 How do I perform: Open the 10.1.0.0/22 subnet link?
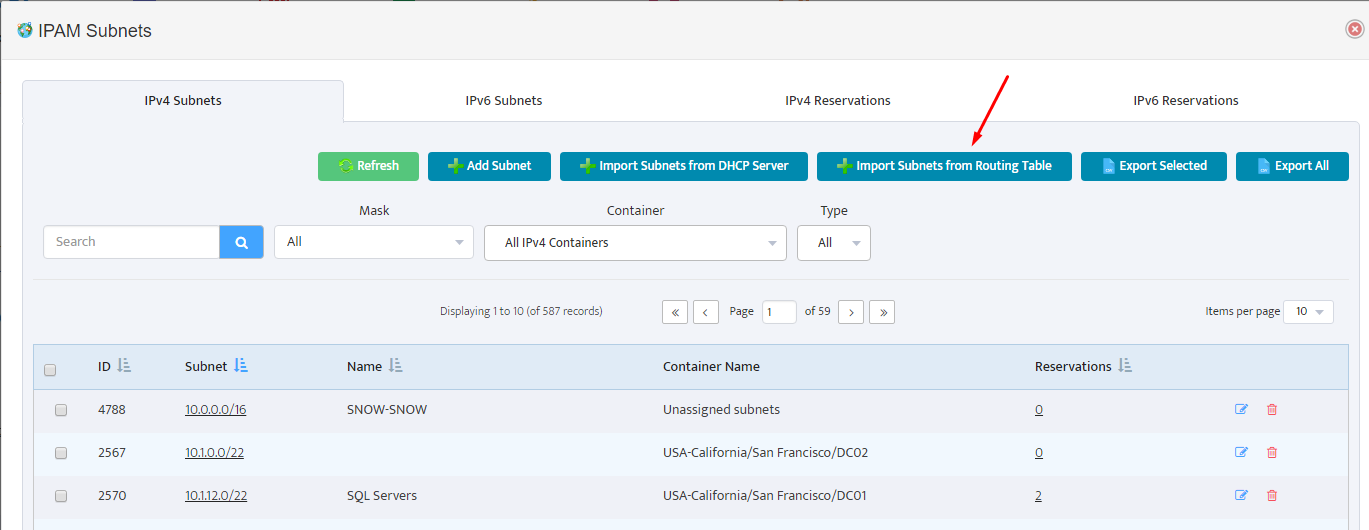tap(214, 452)
